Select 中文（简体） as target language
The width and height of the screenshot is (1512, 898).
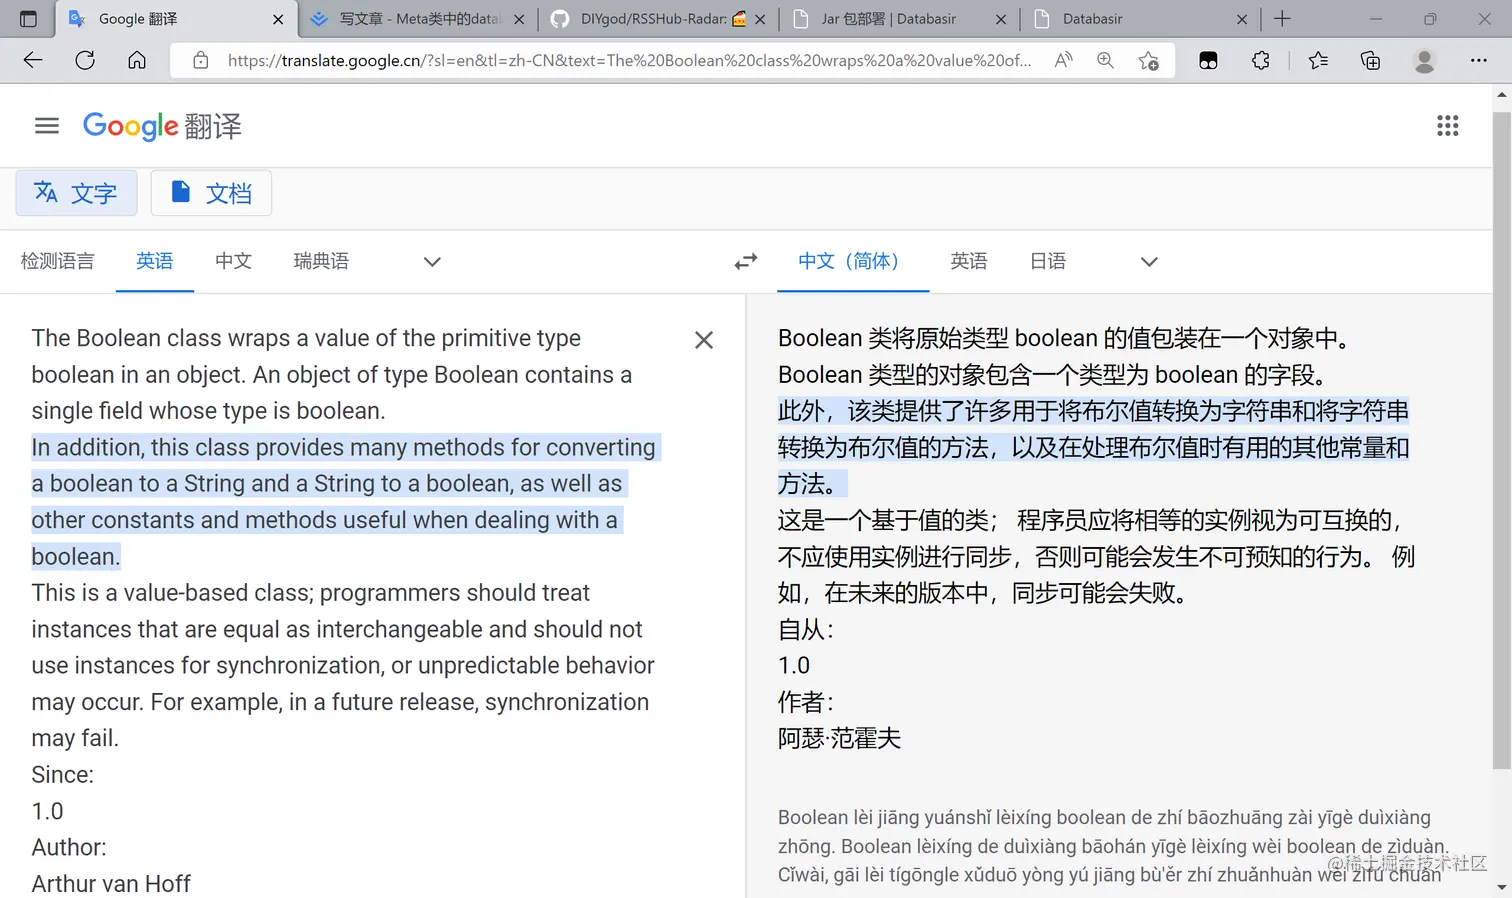tap(853, 261)
